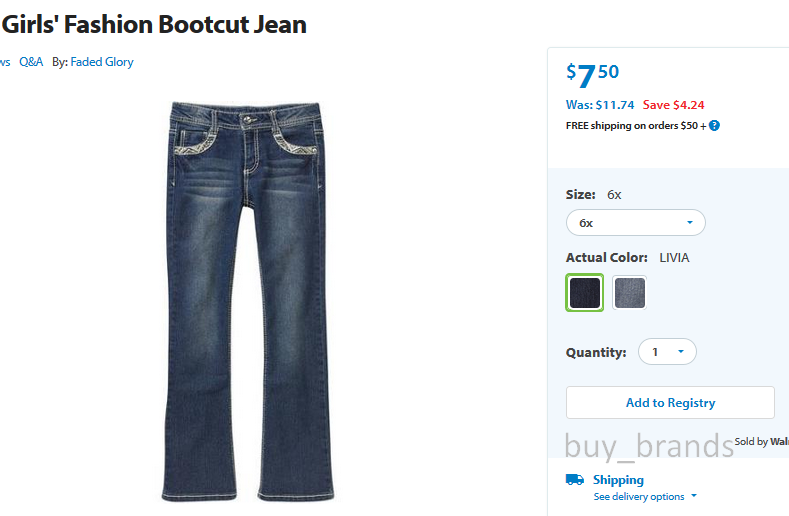
Task: Click the shipping truck icon
Action: click(575, 479)
